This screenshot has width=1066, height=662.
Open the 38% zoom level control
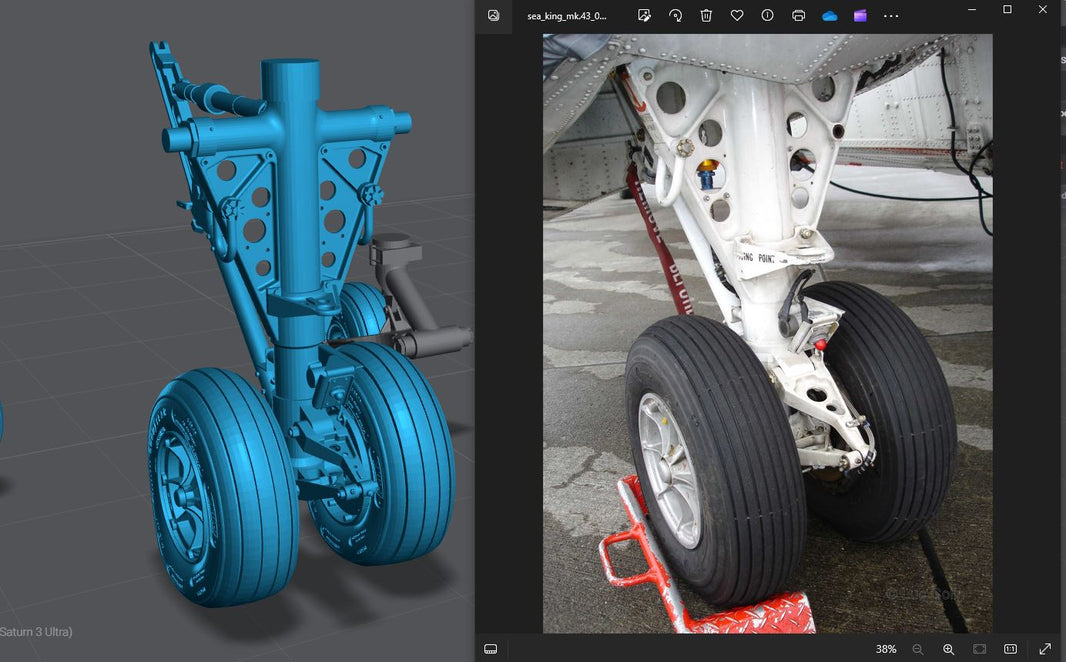coord(884,649)
